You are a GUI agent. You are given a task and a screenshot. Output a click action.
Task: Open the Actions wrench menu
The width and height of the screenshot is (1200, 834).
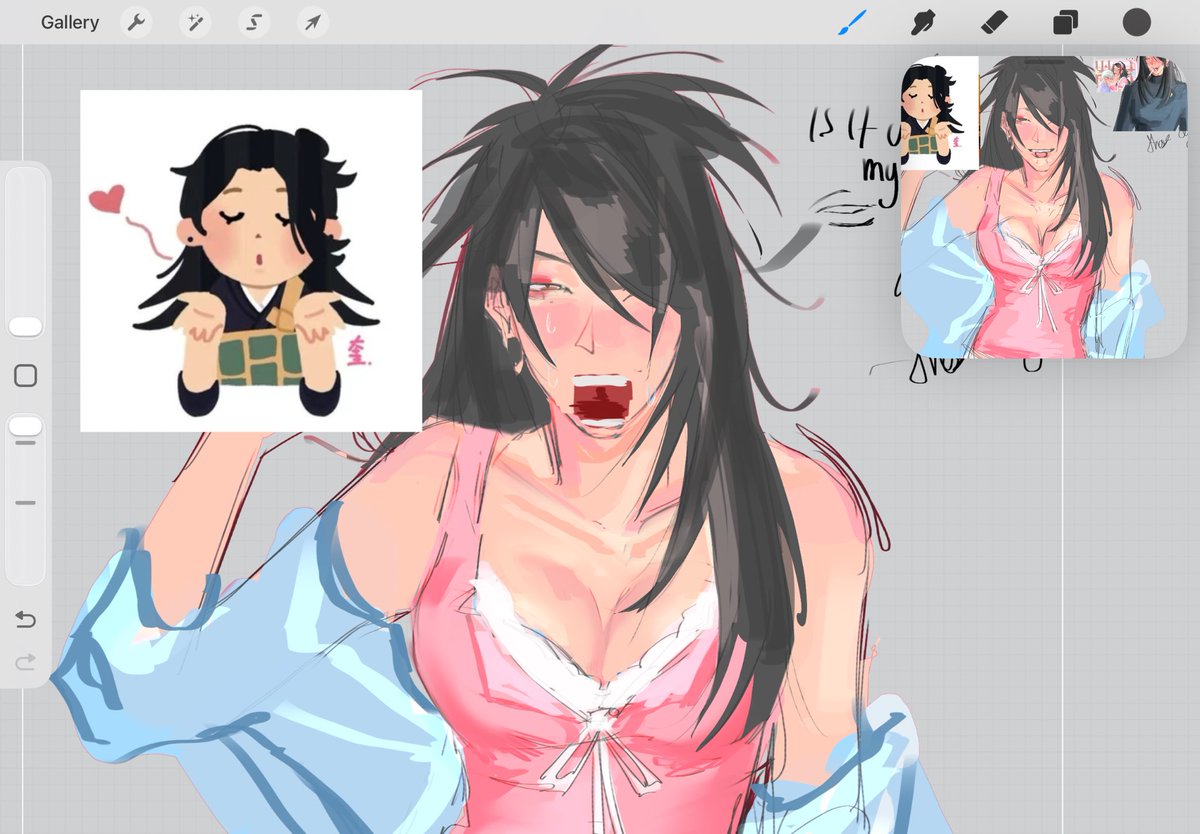click(137, 22)
